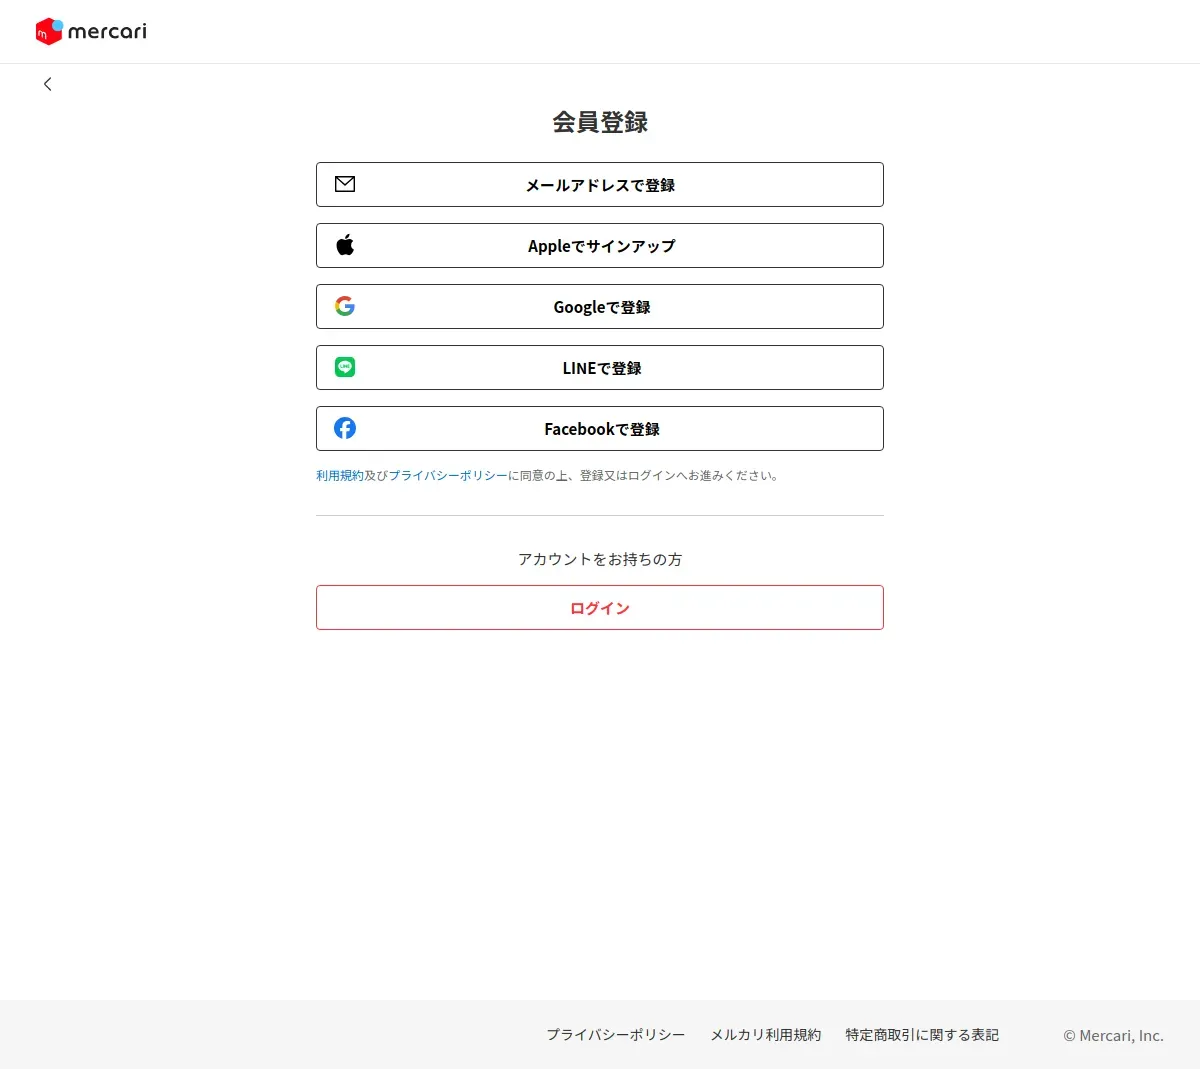Click the アカウントをお持ちの方 text

pos(600,559)
